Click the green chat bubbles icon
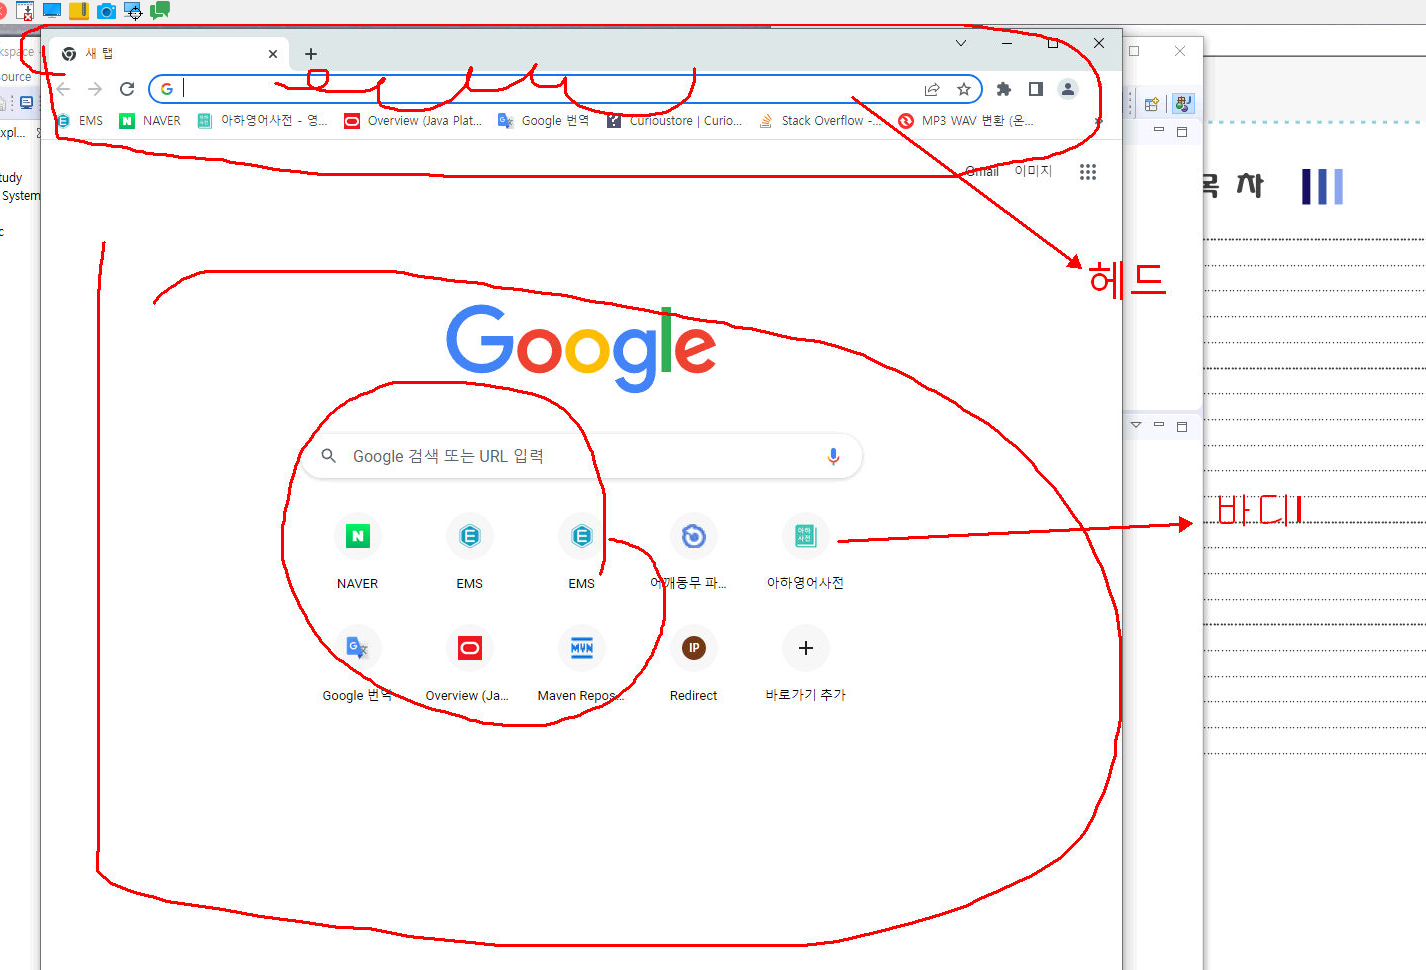This screenshot has width=1426, height=970. tap(160, 10)
